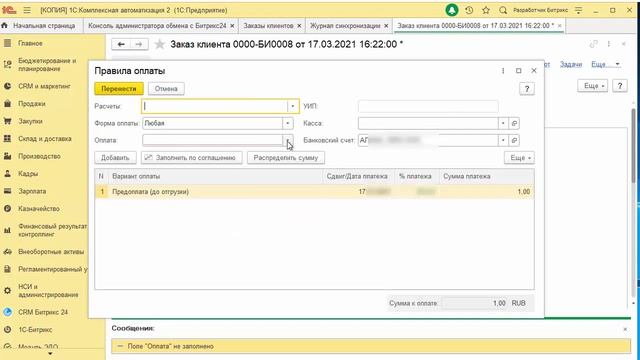Click the Перенести button
The height and width of the screenshot is (360, 640).
(x=119, y=89)
